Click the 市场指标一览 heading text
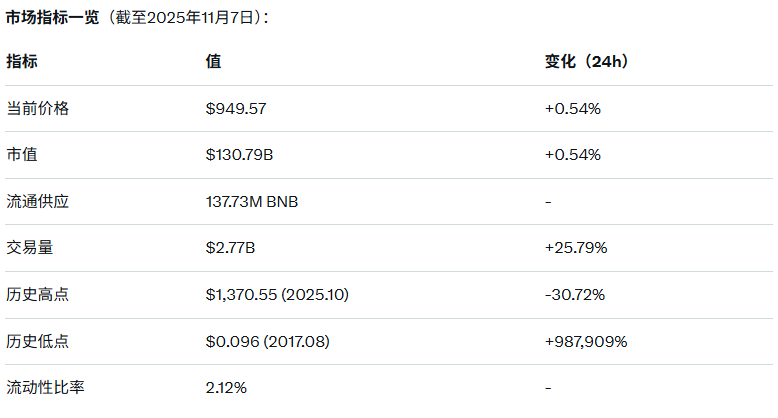This screenshot has height=418, width=778. (53, 18)
